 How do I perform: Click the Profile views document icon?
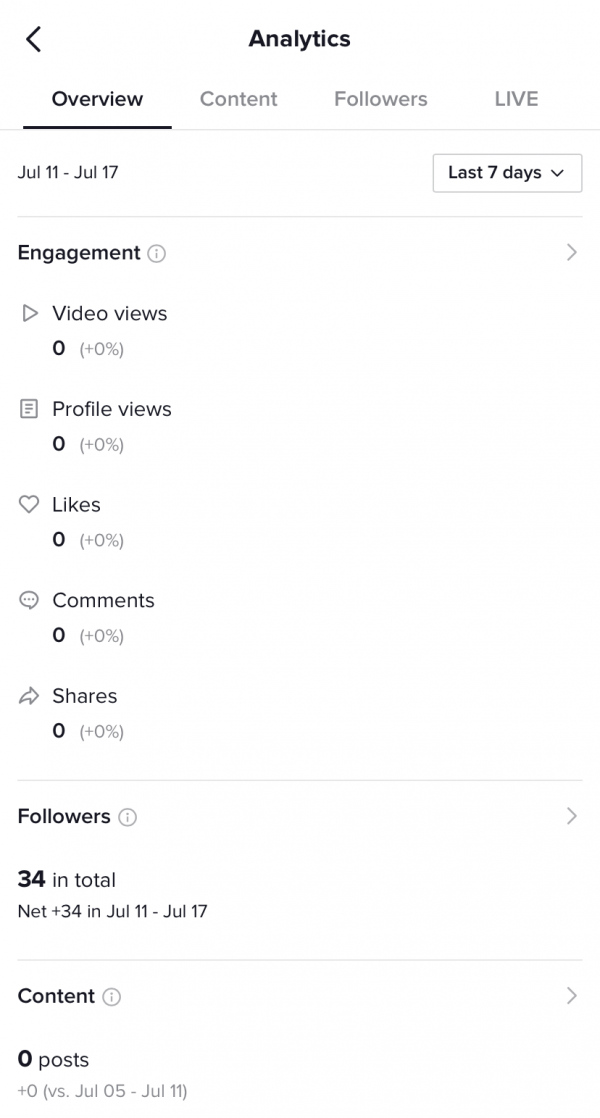coord(29,408)
